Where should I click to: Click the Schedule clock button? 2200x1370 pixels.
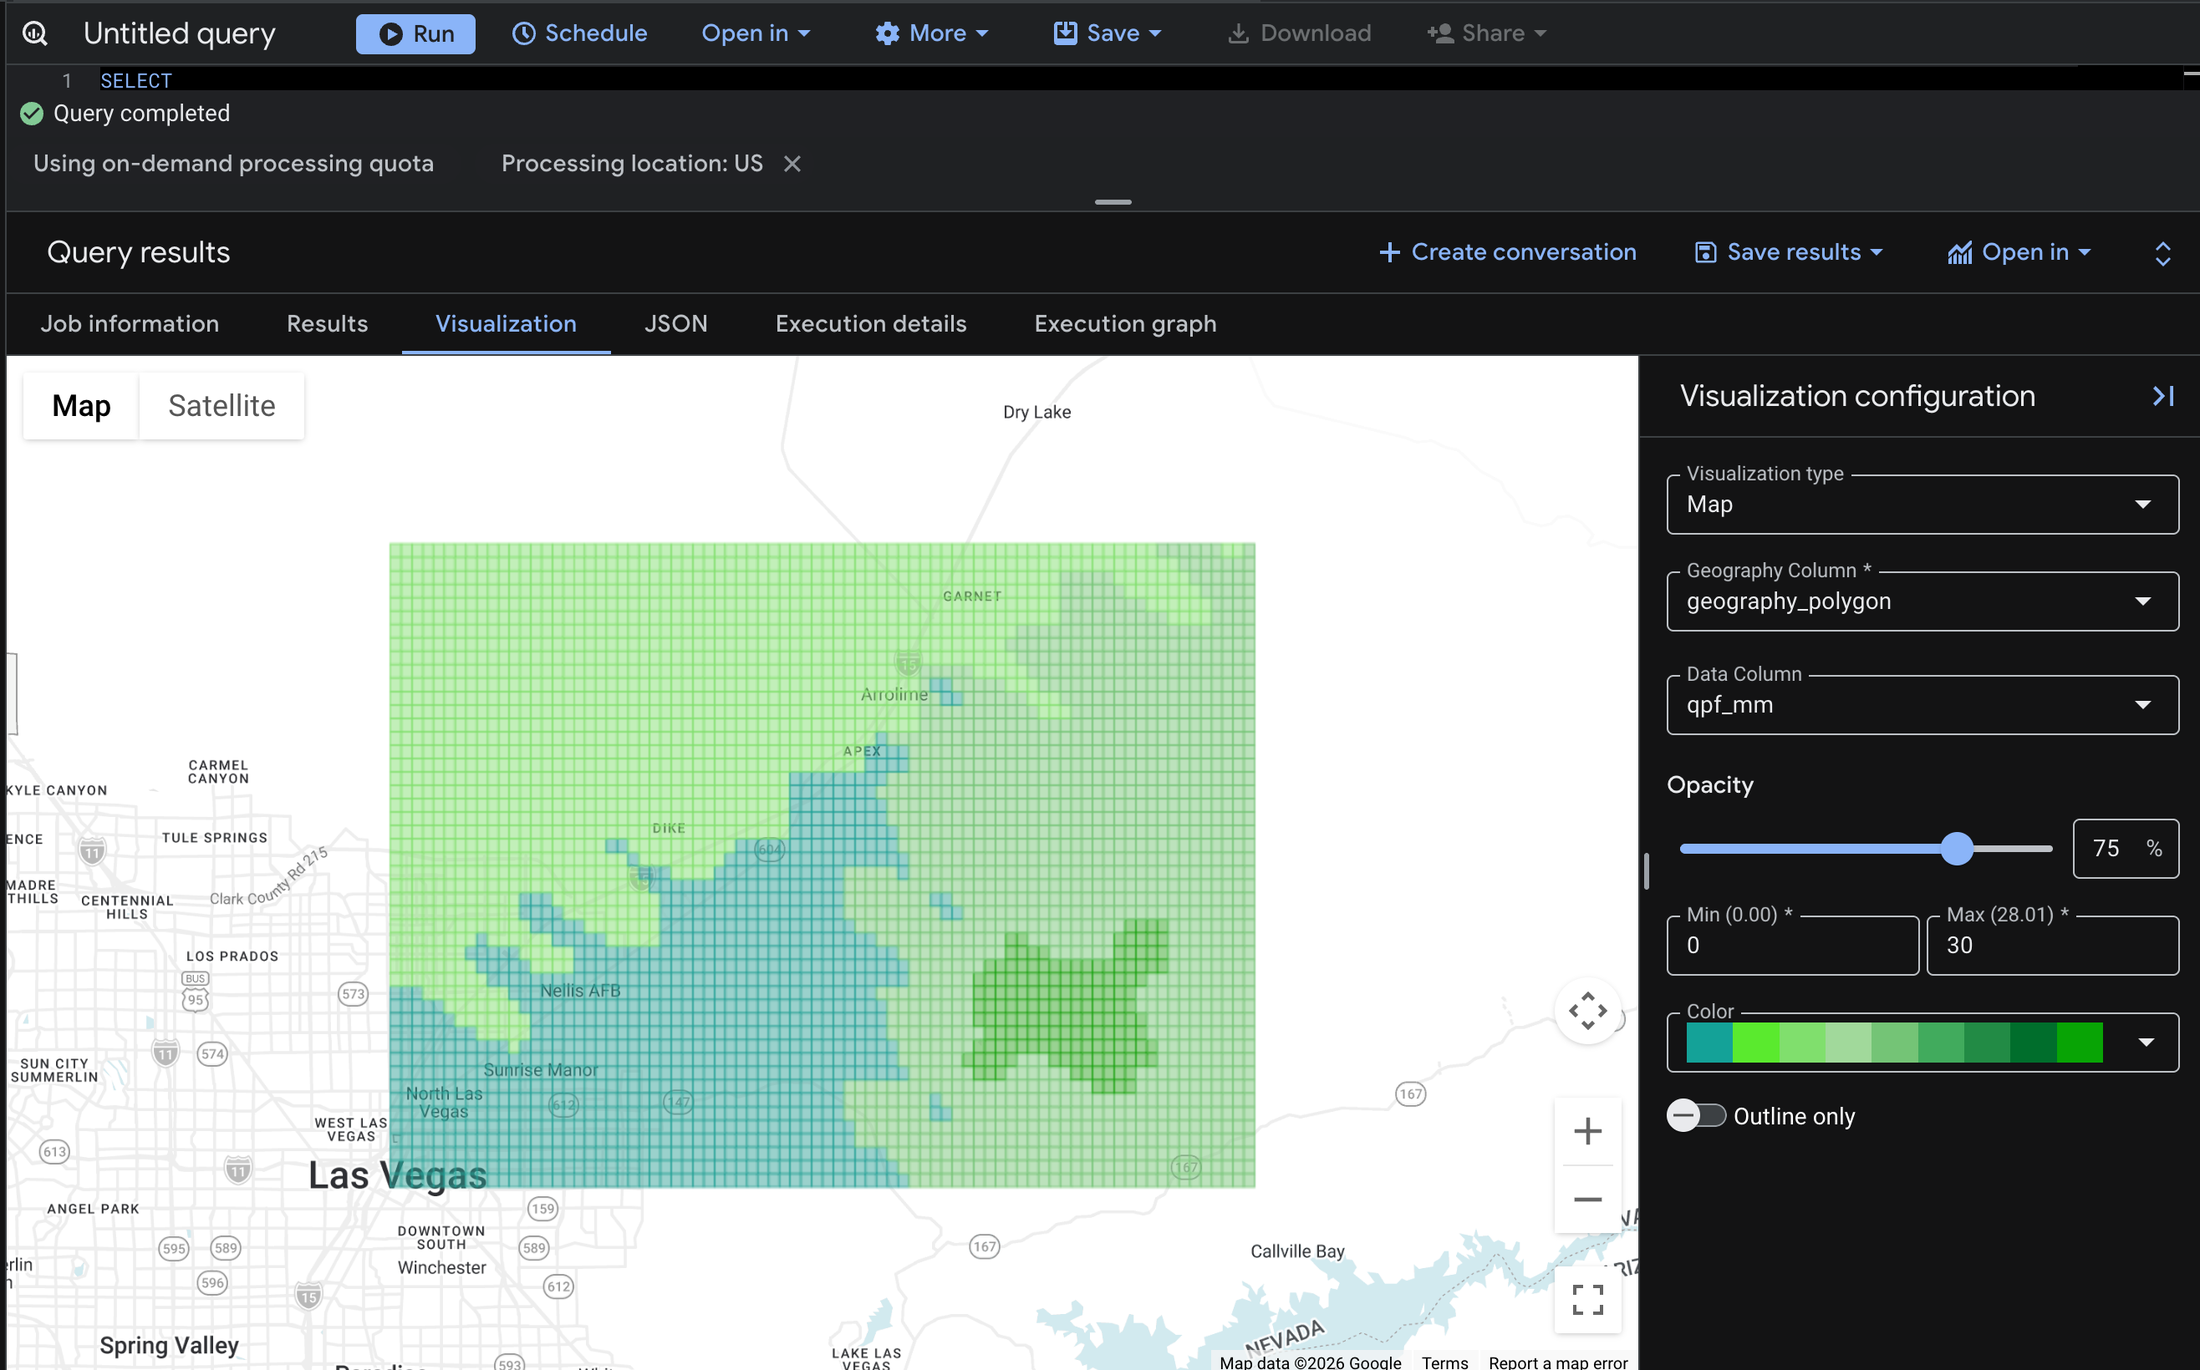tap(580, 33)
